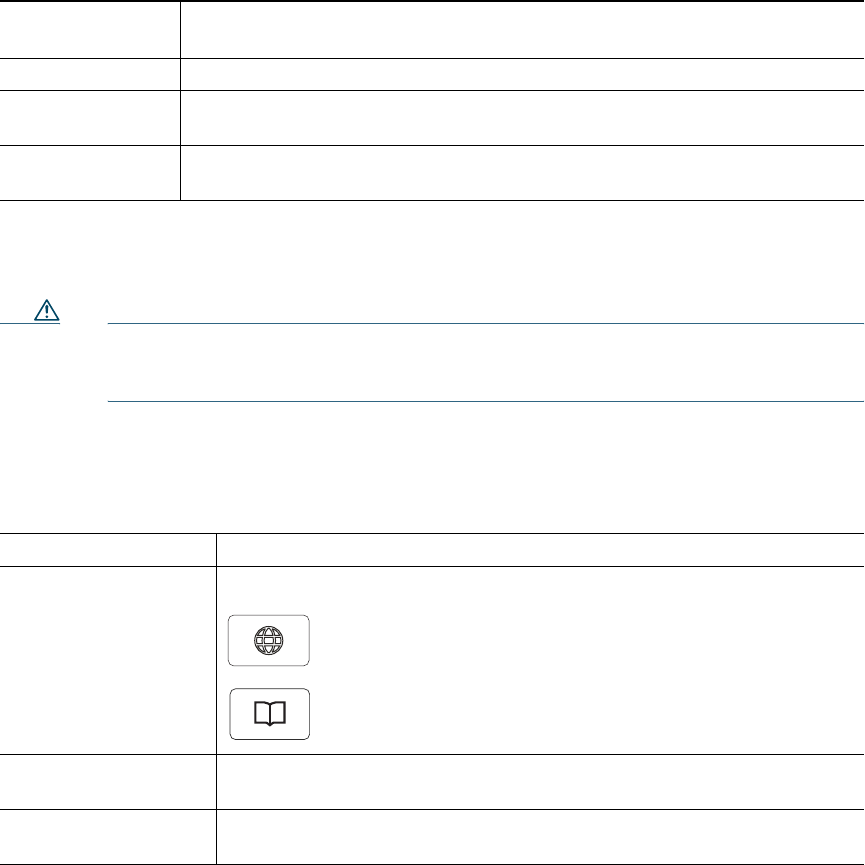This screenshot has width=865, height=865.
Task: Click third row left cell of upper table
Action: click(x=90, y=117)
